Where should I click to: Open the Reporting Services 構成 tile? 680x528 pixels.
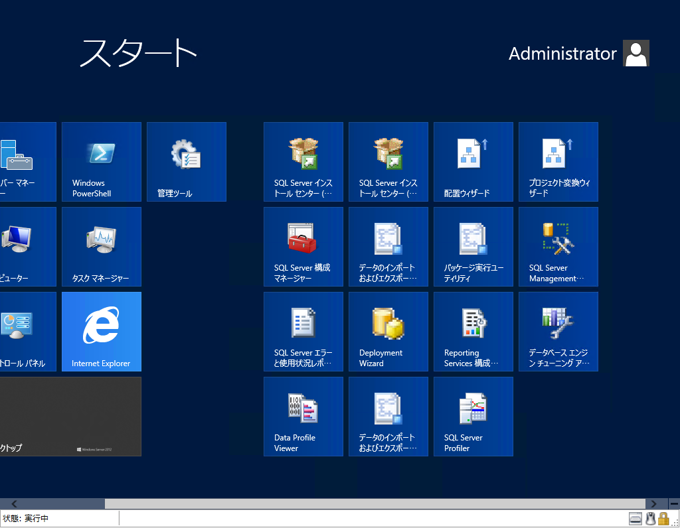[x=473, y=332]
